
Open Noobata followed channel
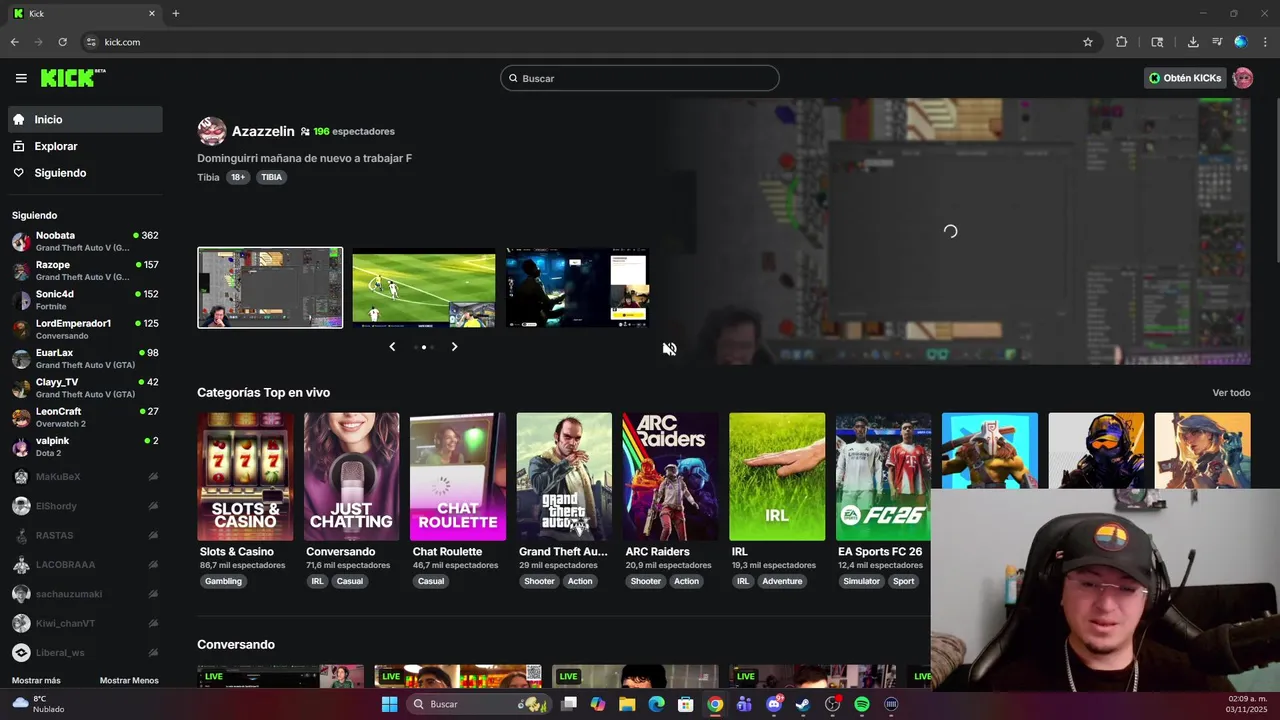85,242
